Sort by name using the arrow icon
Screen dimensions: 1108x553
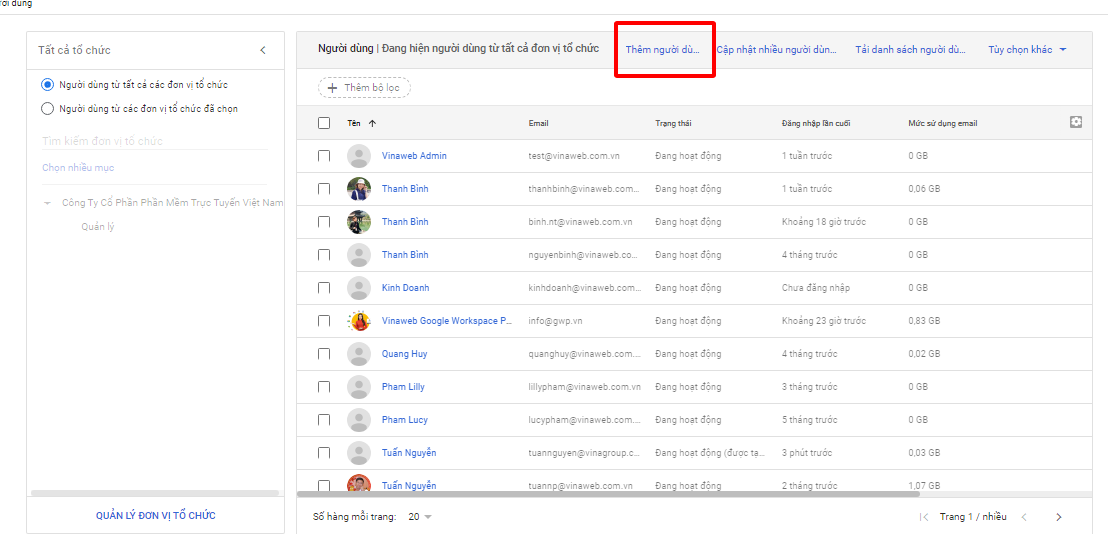373,123
